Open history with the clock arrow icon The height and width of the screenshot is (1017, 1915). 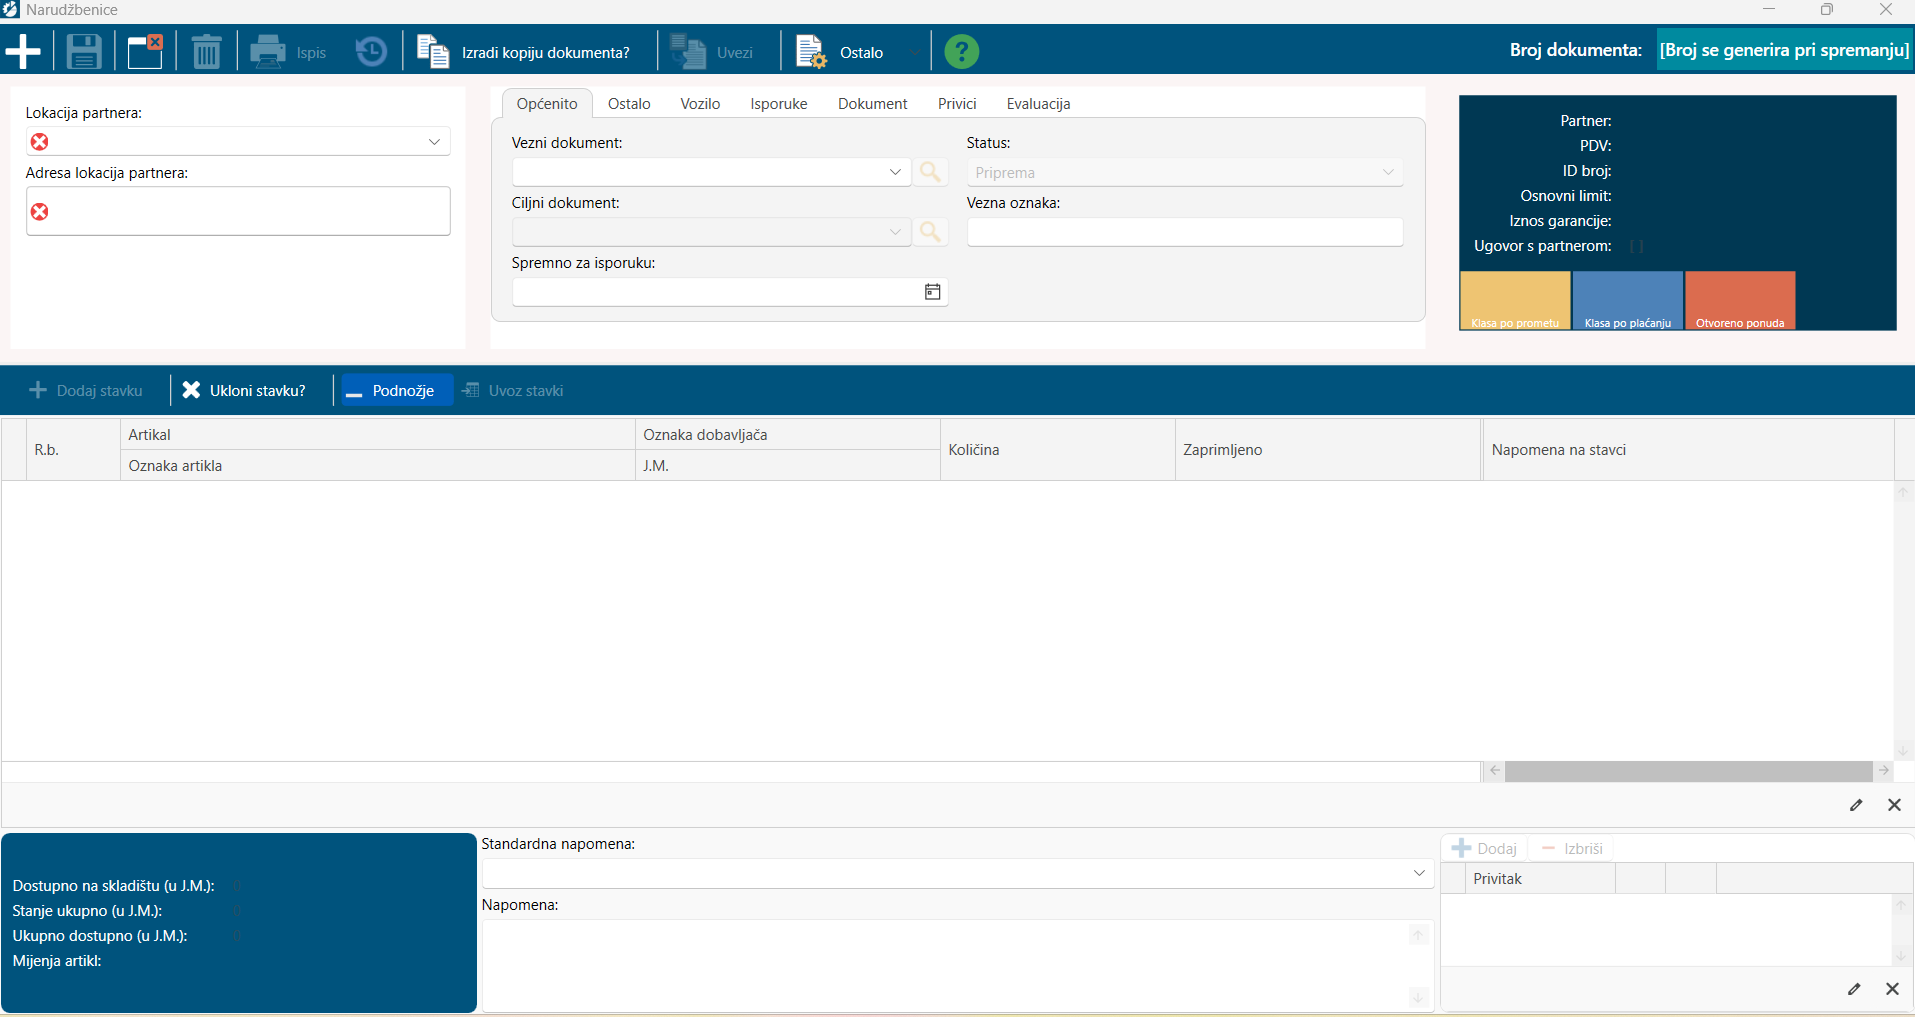371,51
